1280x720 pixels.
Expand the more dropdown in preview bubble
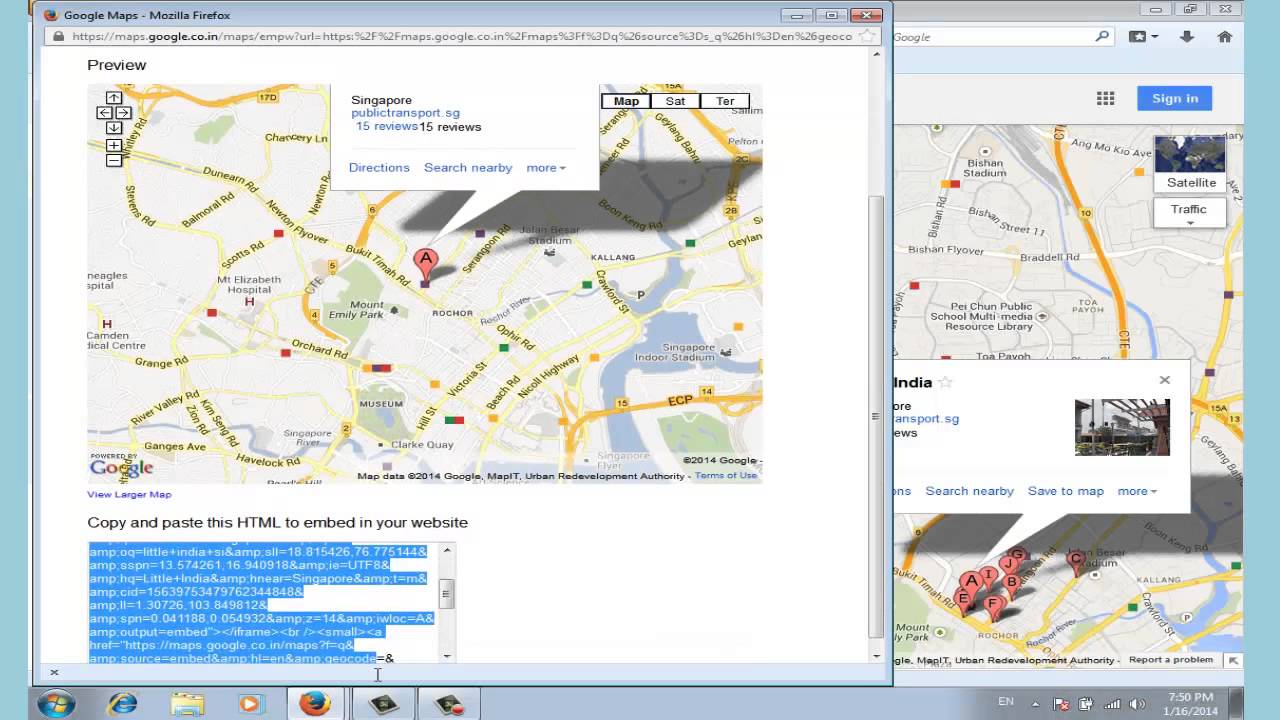[x=546, y=168]
